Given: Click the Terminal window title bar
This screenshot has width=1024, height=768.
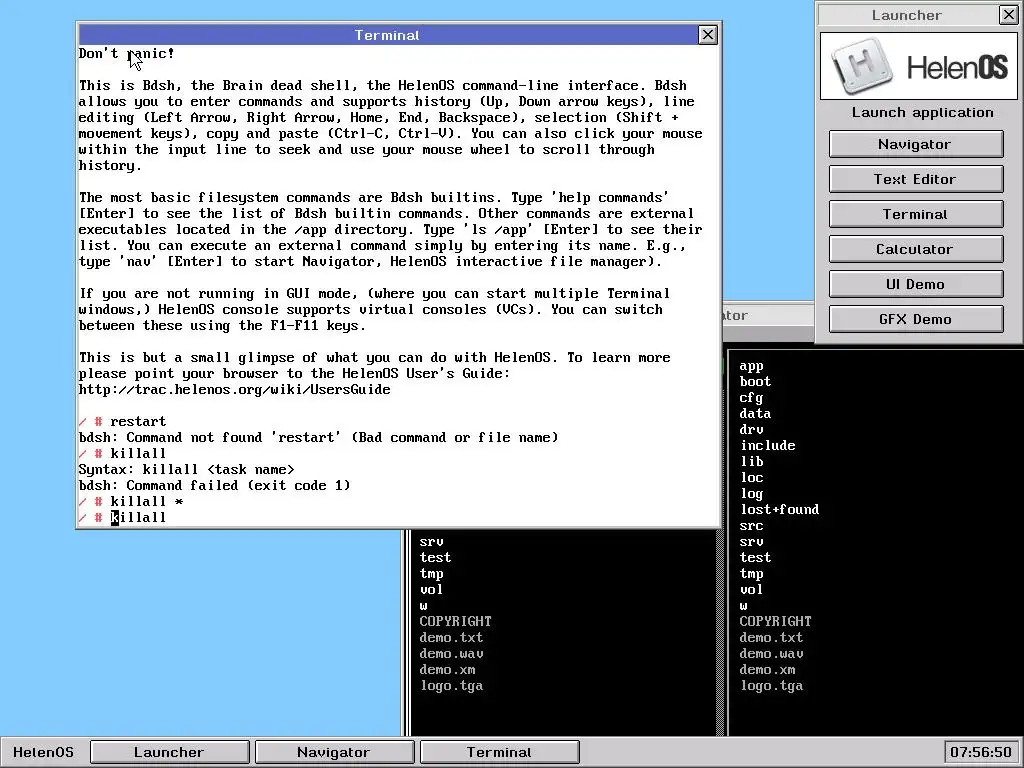Looking at the screenshot, I should (388, 35).
